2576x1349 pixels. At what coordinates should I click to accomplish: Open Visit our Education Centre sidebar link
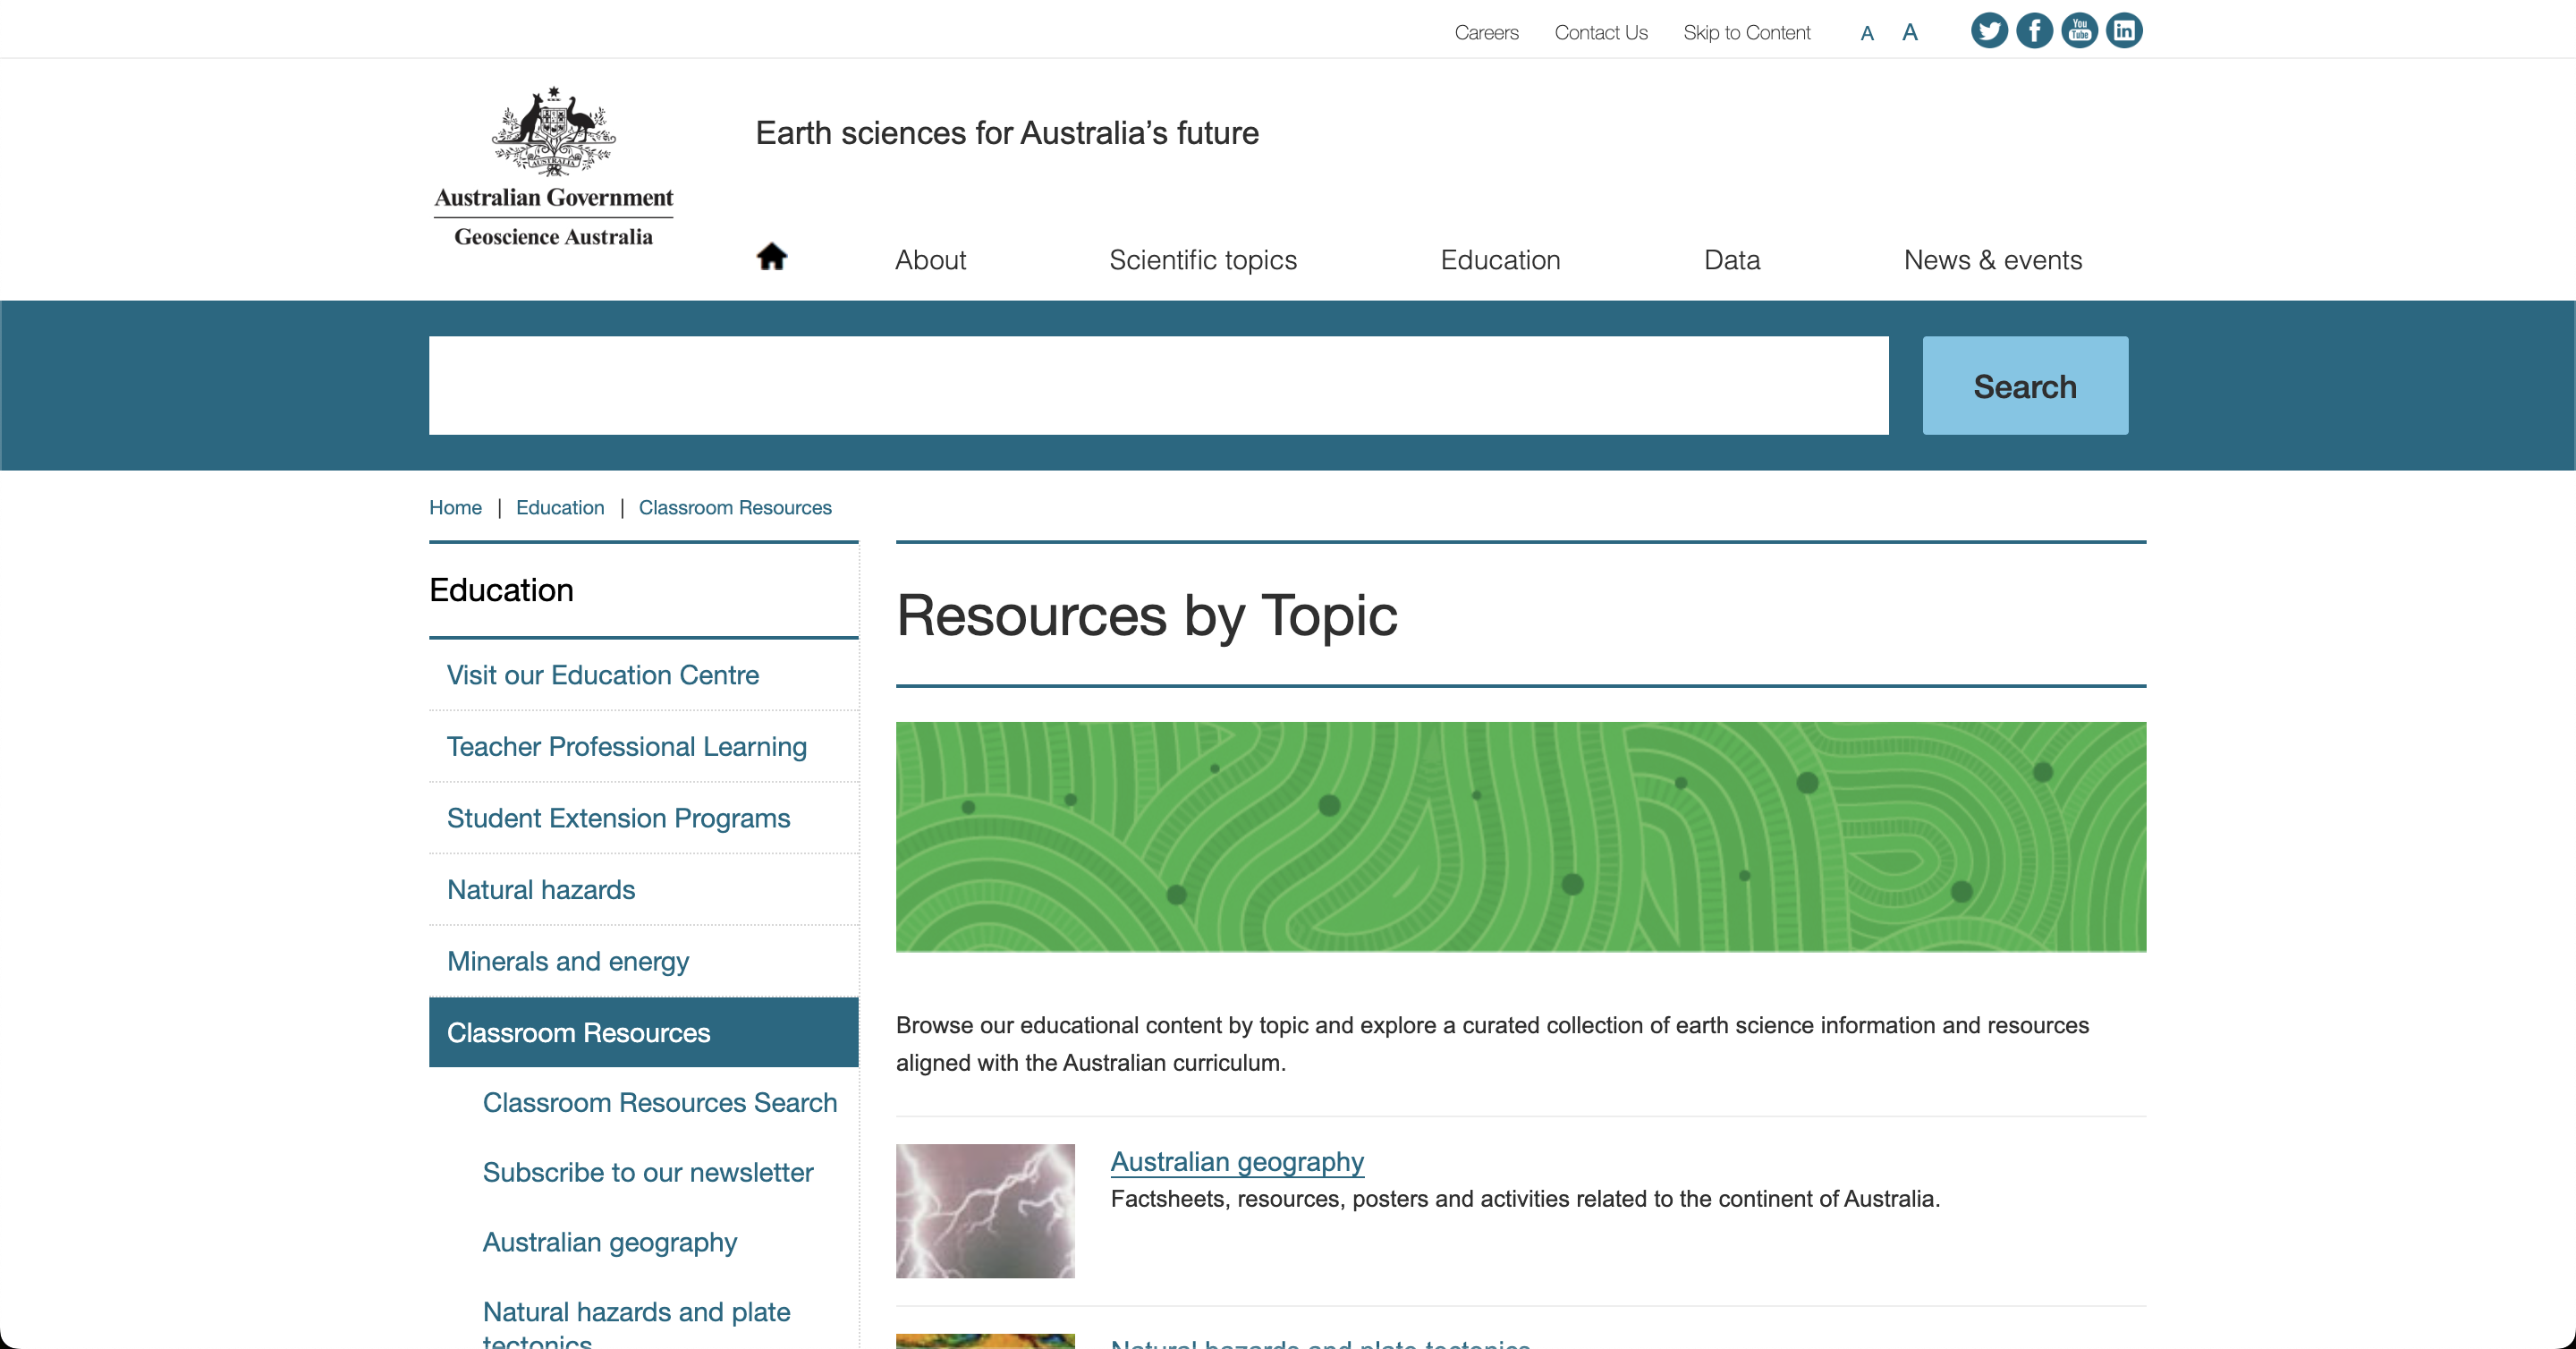(x=603, y=675)
